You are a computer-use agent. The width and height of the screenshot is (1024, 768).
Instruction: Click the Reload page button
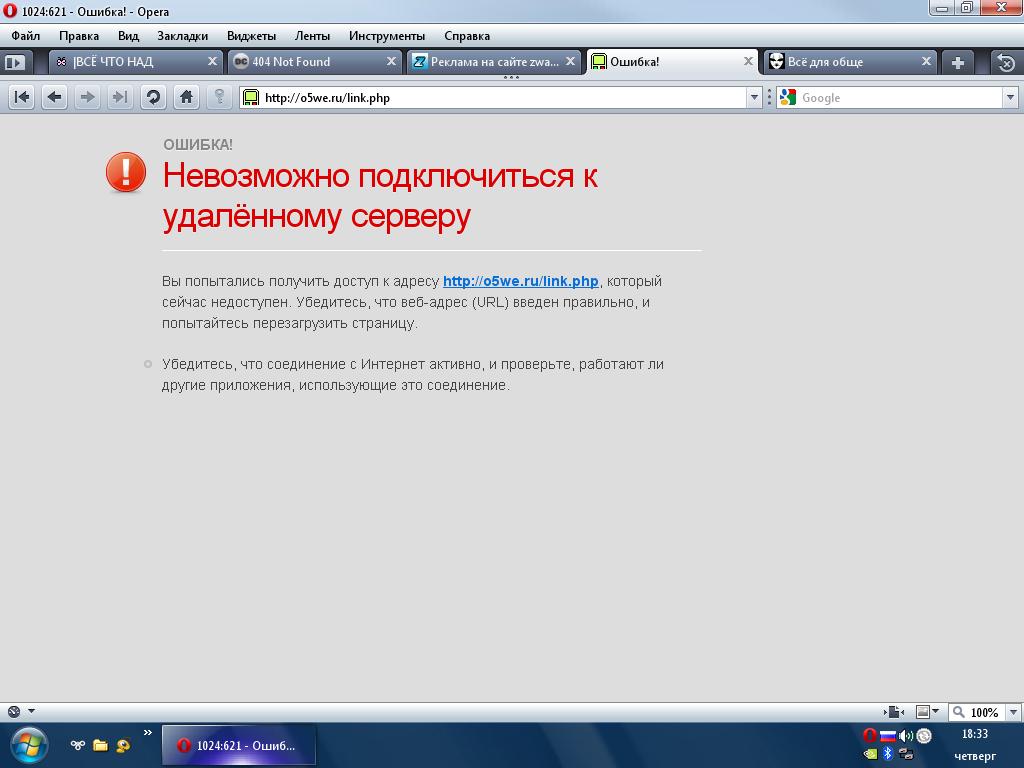pyautogui.click(x=153, y=97)
